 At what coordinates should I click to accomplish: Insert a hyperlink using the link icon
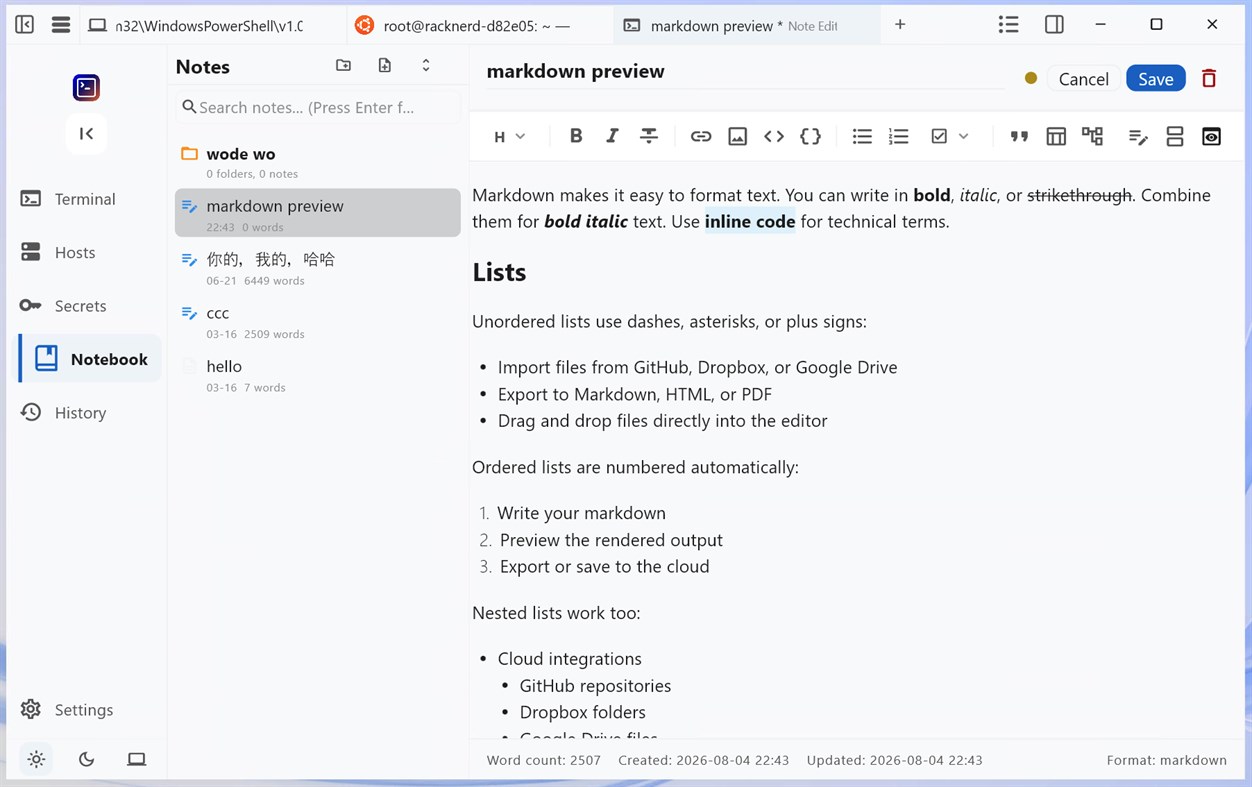click(701, 136)
